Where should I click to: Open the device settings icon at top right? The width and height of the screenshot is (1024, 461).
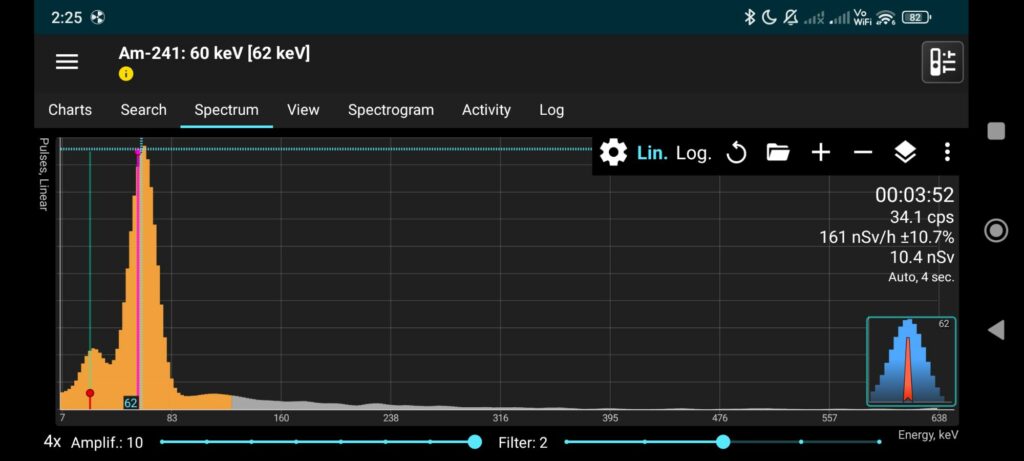(x=942, y=62)
